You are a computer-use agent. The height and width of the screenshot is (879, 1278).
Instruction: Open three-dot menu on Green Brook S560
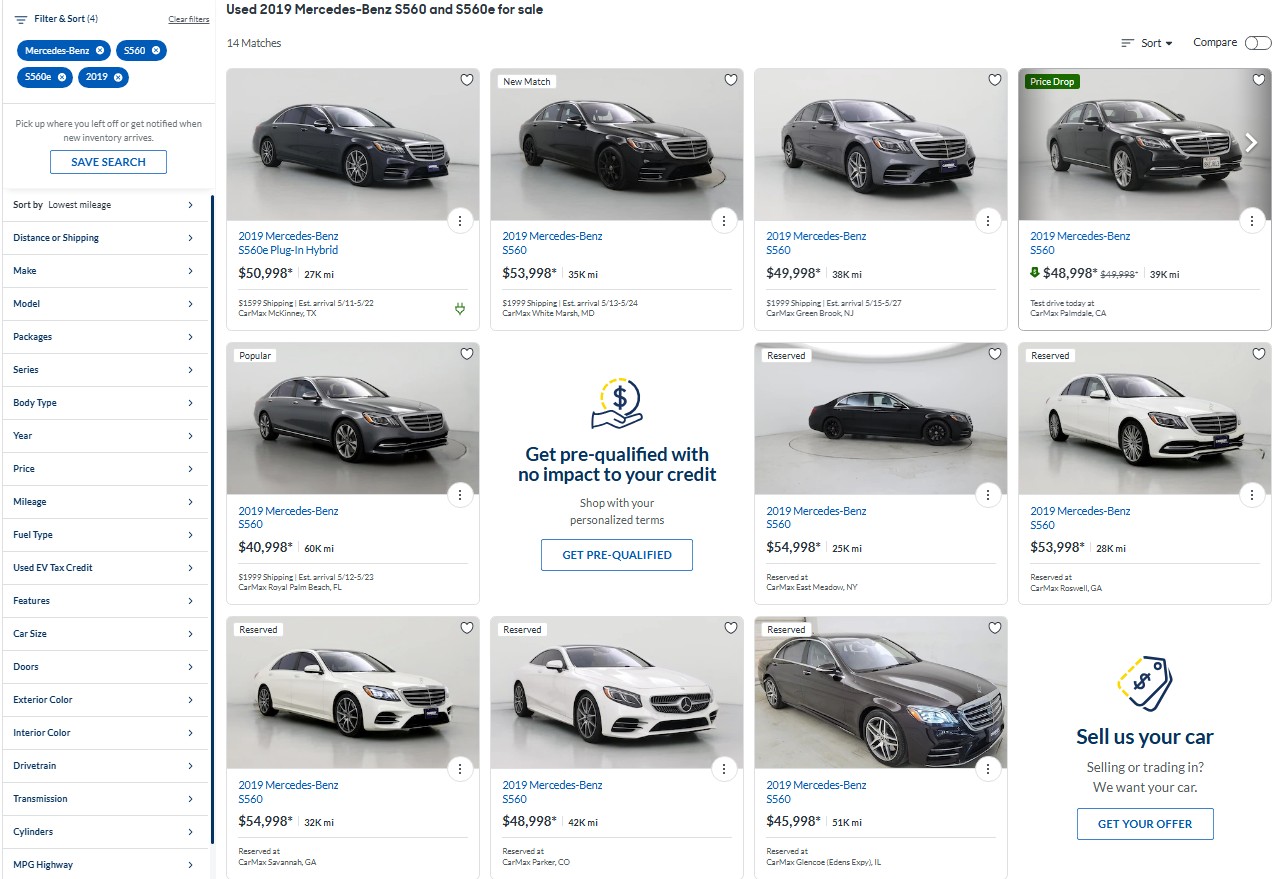[x=988, y=221]
